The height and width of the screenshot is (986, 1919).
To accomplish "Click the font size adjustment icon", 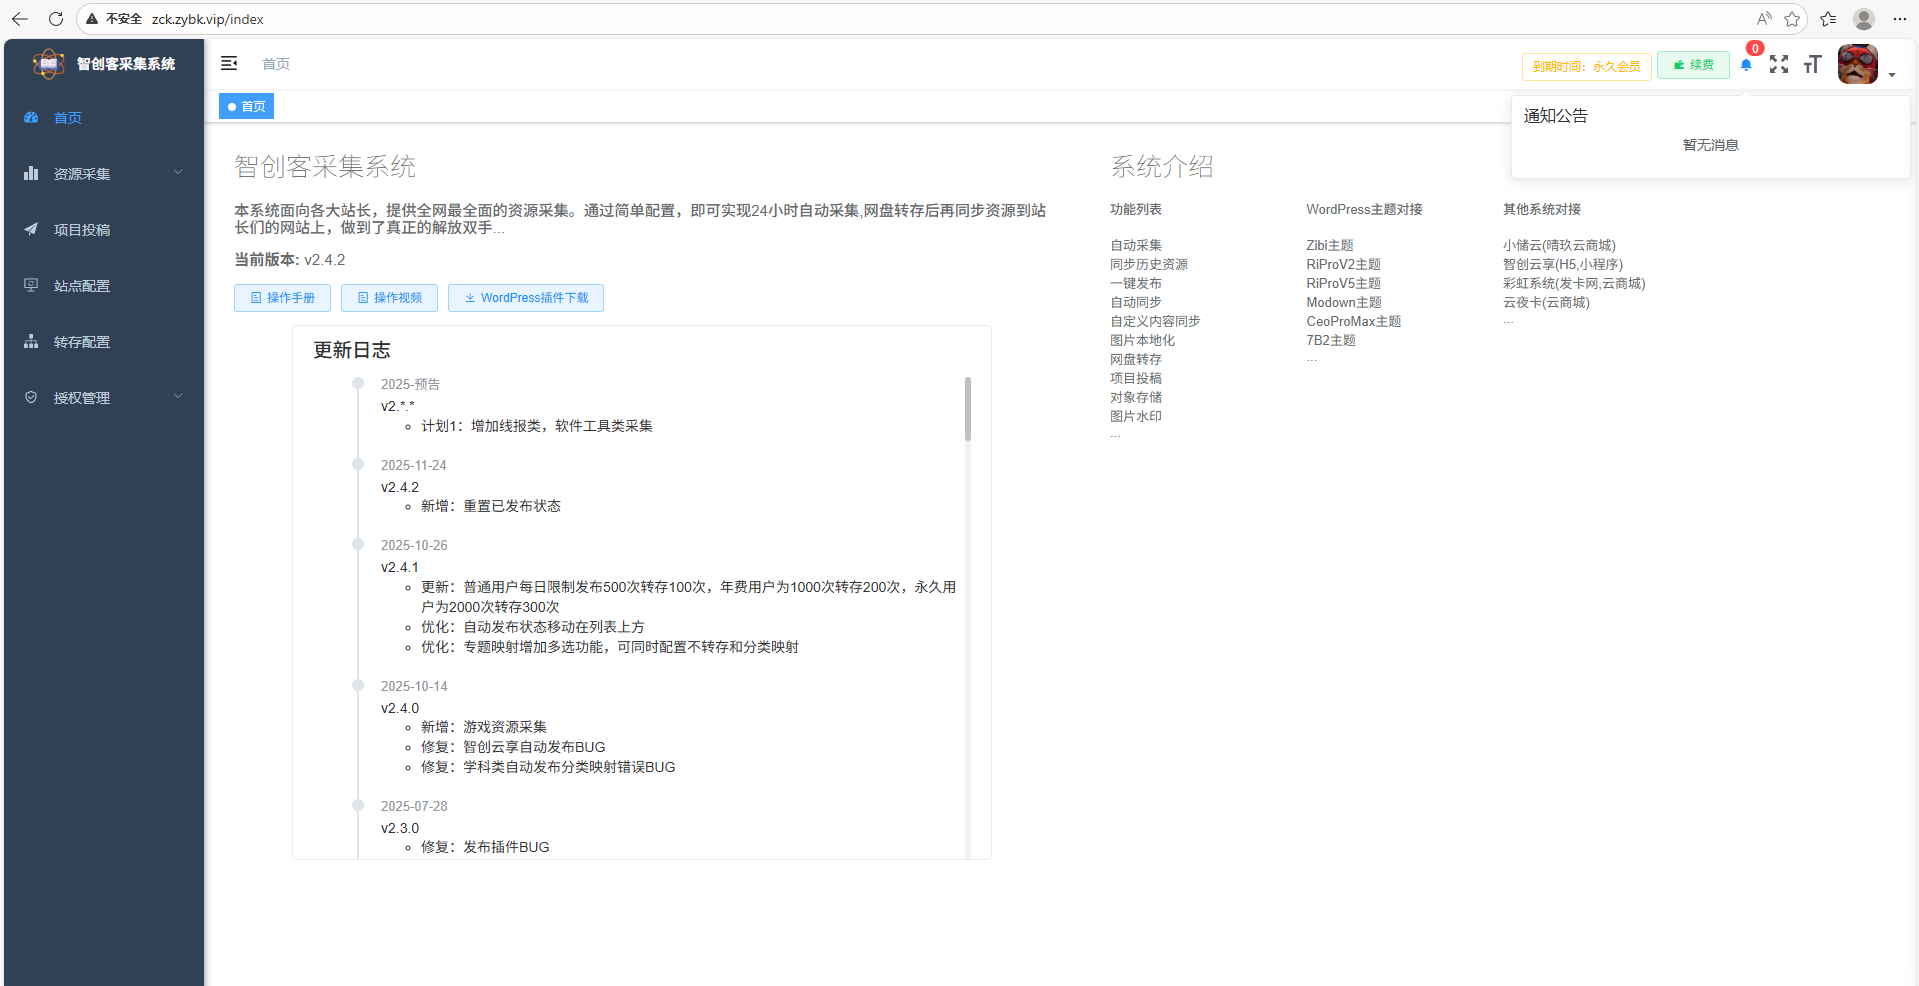I will click(x=1813, y=64).
